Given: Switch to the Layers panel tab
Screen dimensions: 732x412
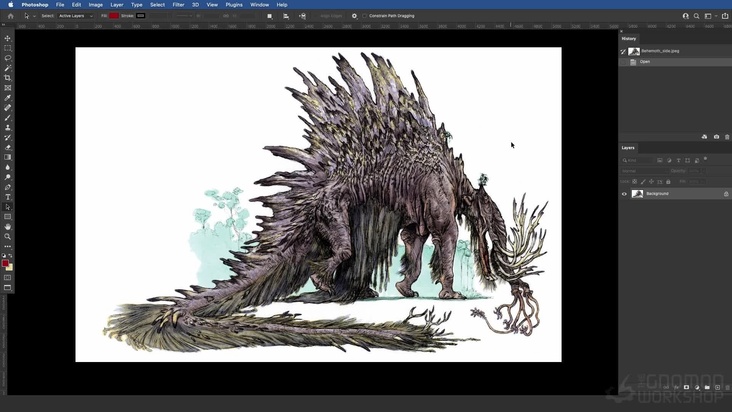Looking at the screenshot, I should coord(628,148).
